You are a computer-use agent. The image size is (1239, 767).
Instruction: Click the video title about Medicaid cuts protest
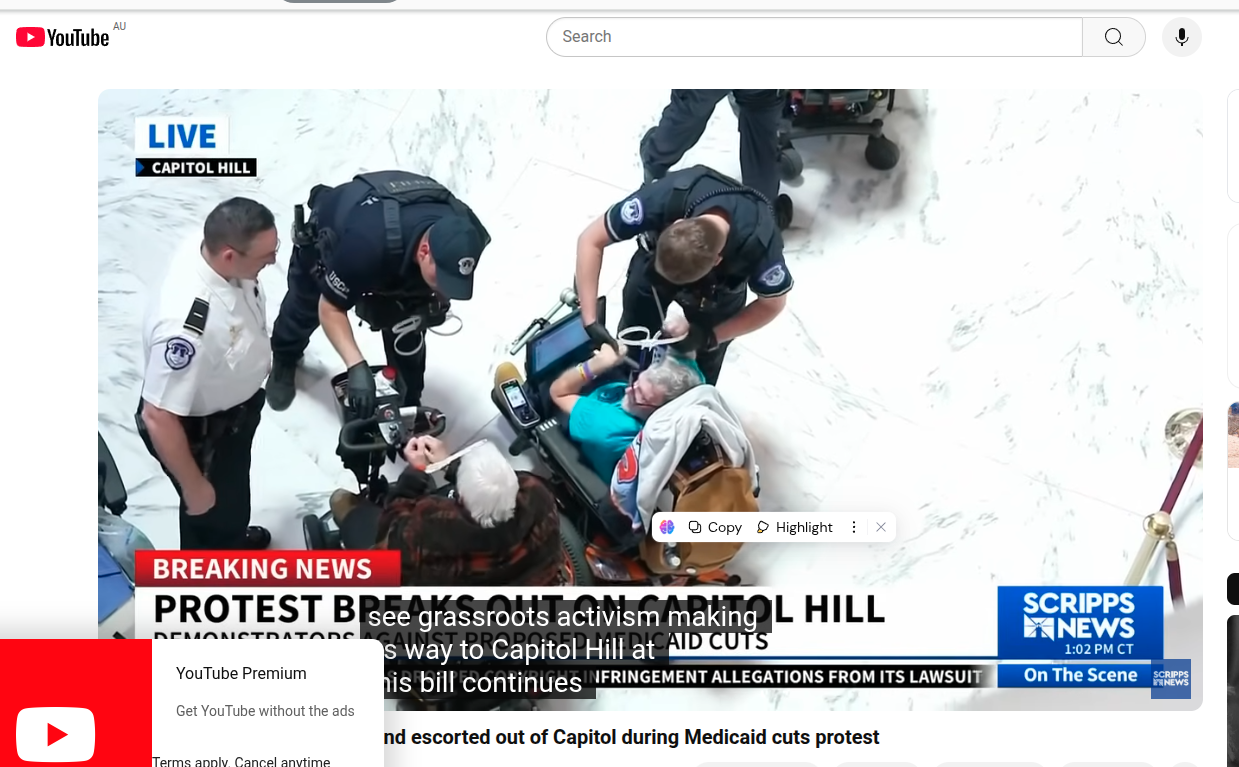tap(630, 737)
